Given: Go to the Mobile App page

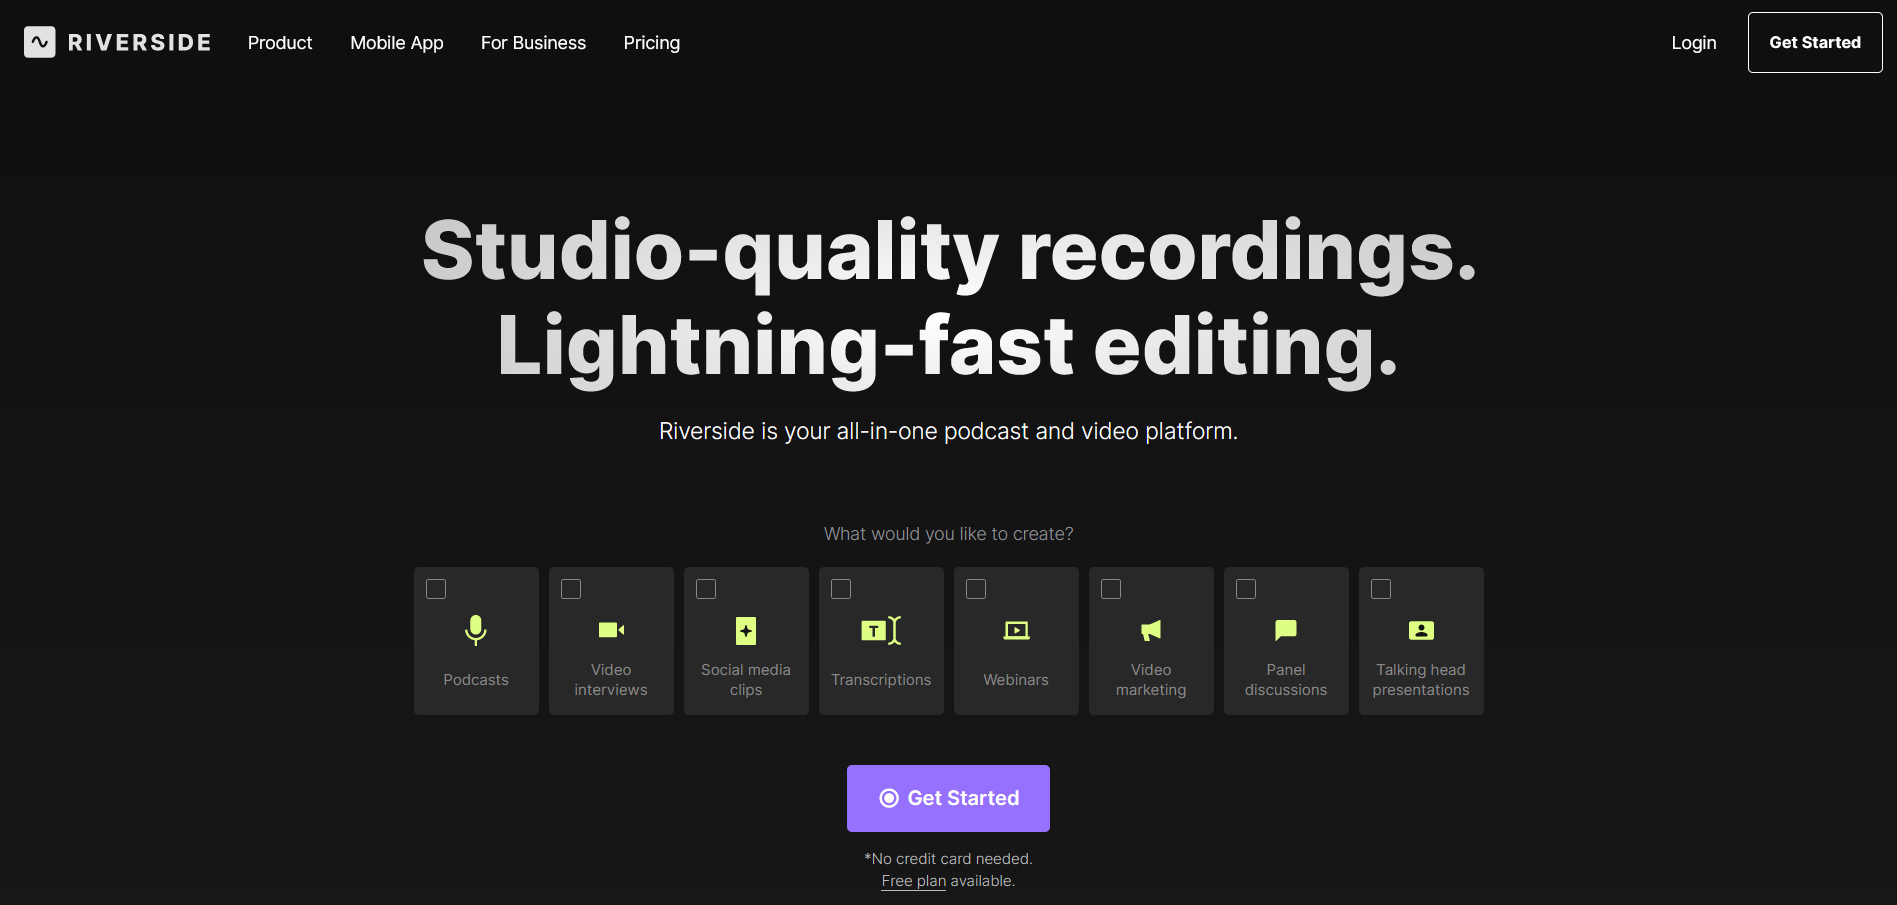Looking at the screenshot, I should click(x=397, y=43).
